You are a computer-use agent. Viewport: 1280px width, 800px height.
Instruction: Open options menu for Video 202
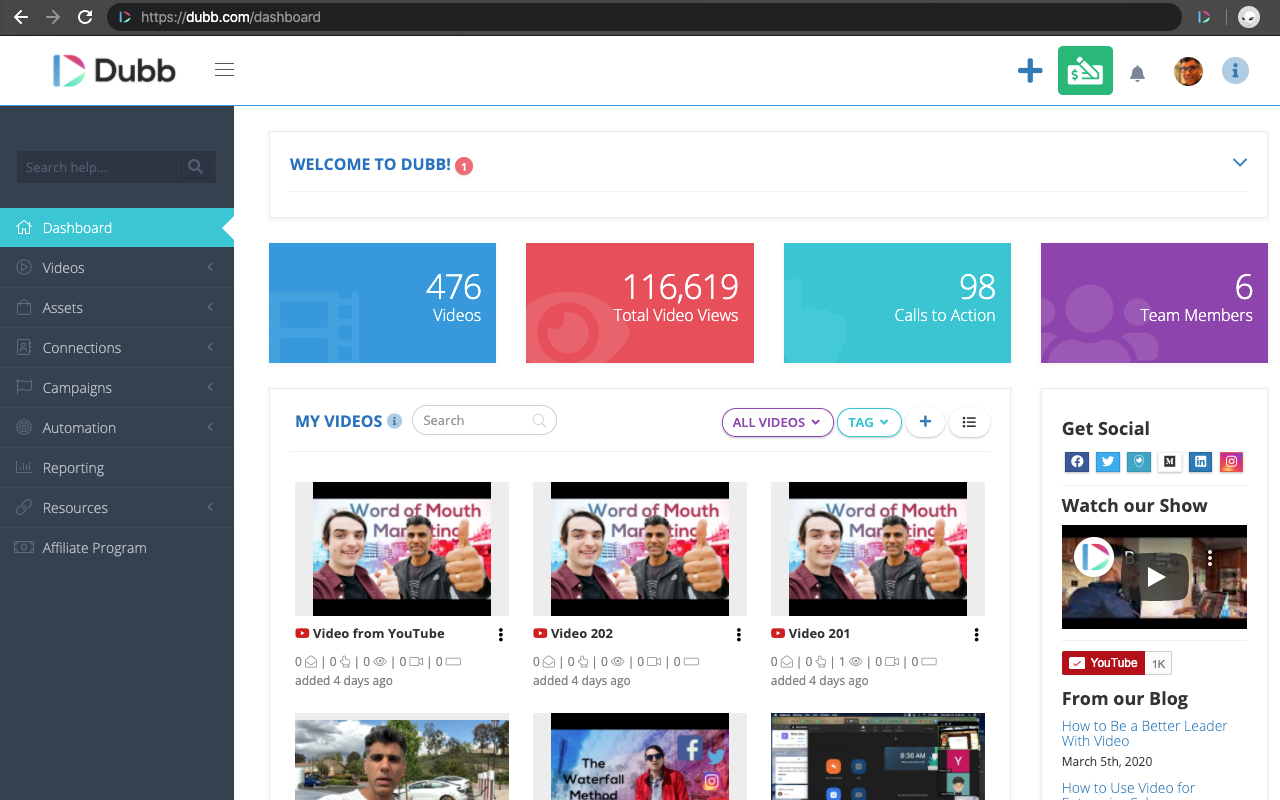(x=739, y=634)
